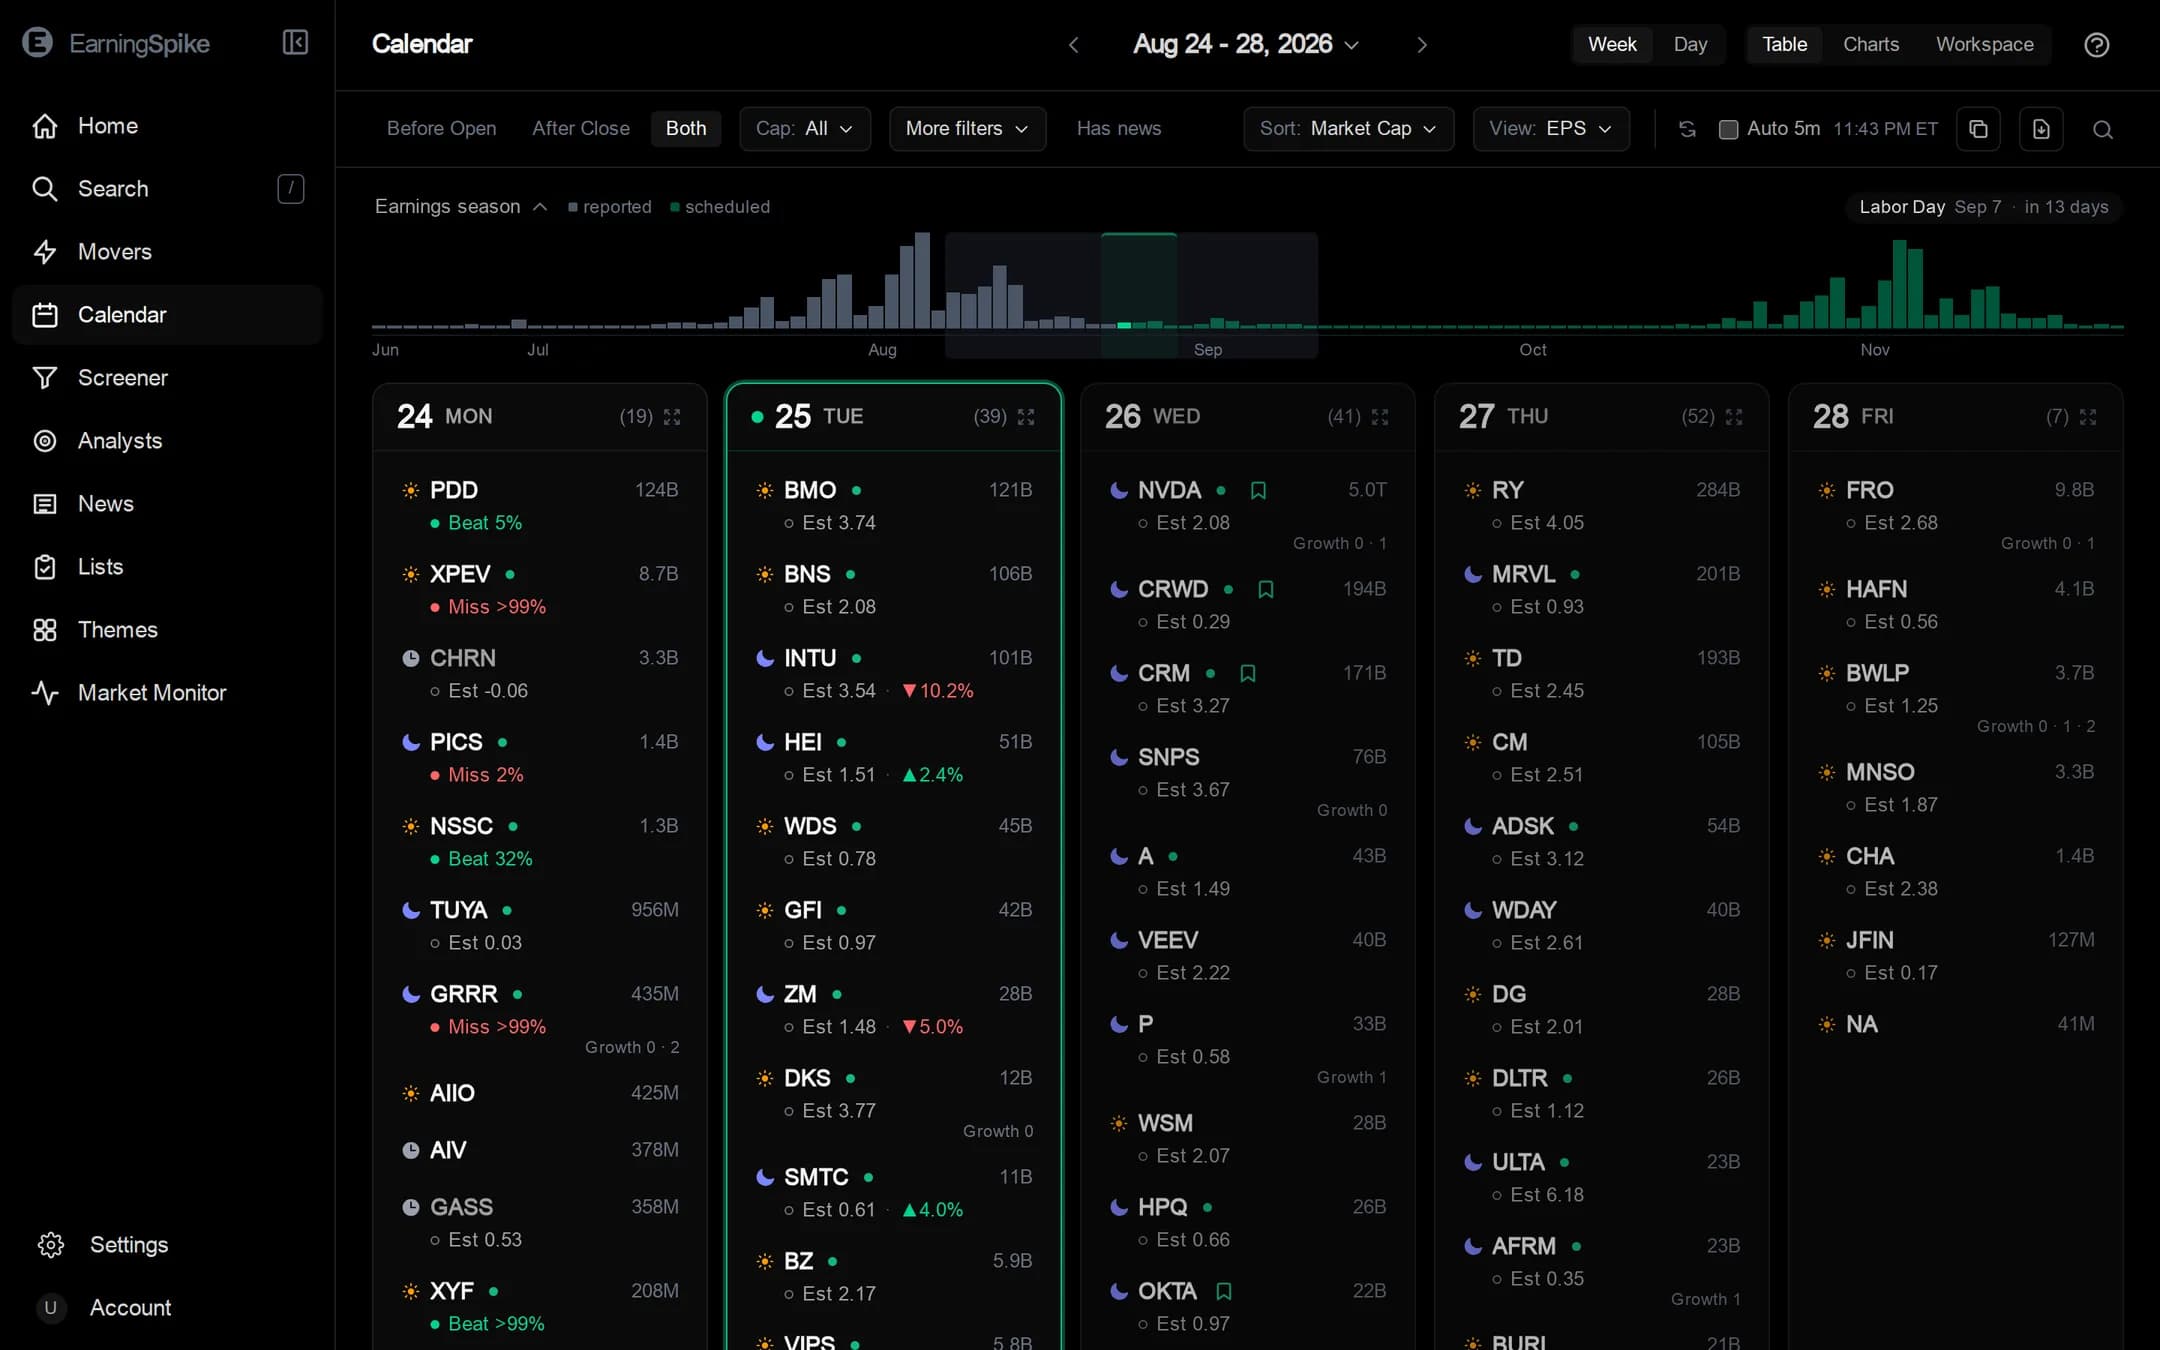Switch to Day view
The width and height of the screenshot is (2160, 1350).
pyautogui.click(x=1690, y=45)
